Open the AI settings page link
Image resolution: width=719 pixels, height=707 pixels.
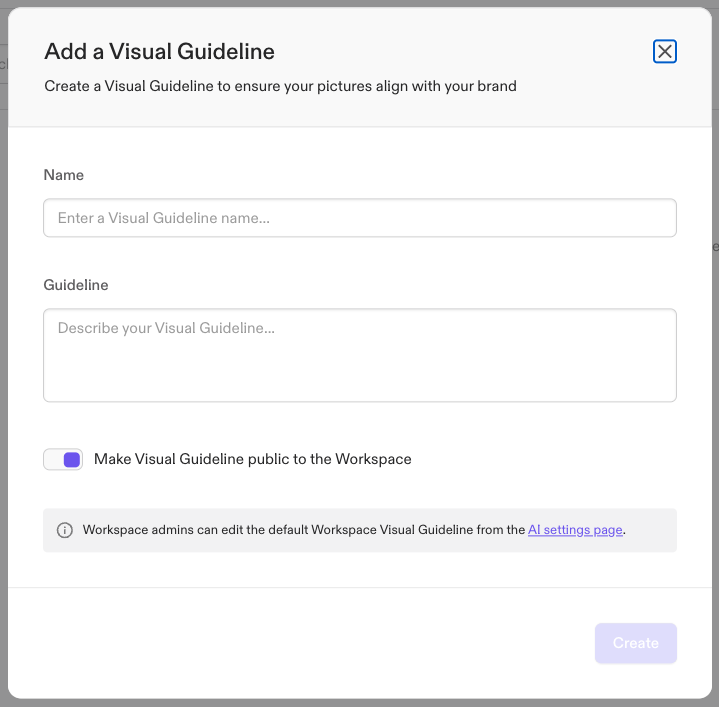coord(575,530)
